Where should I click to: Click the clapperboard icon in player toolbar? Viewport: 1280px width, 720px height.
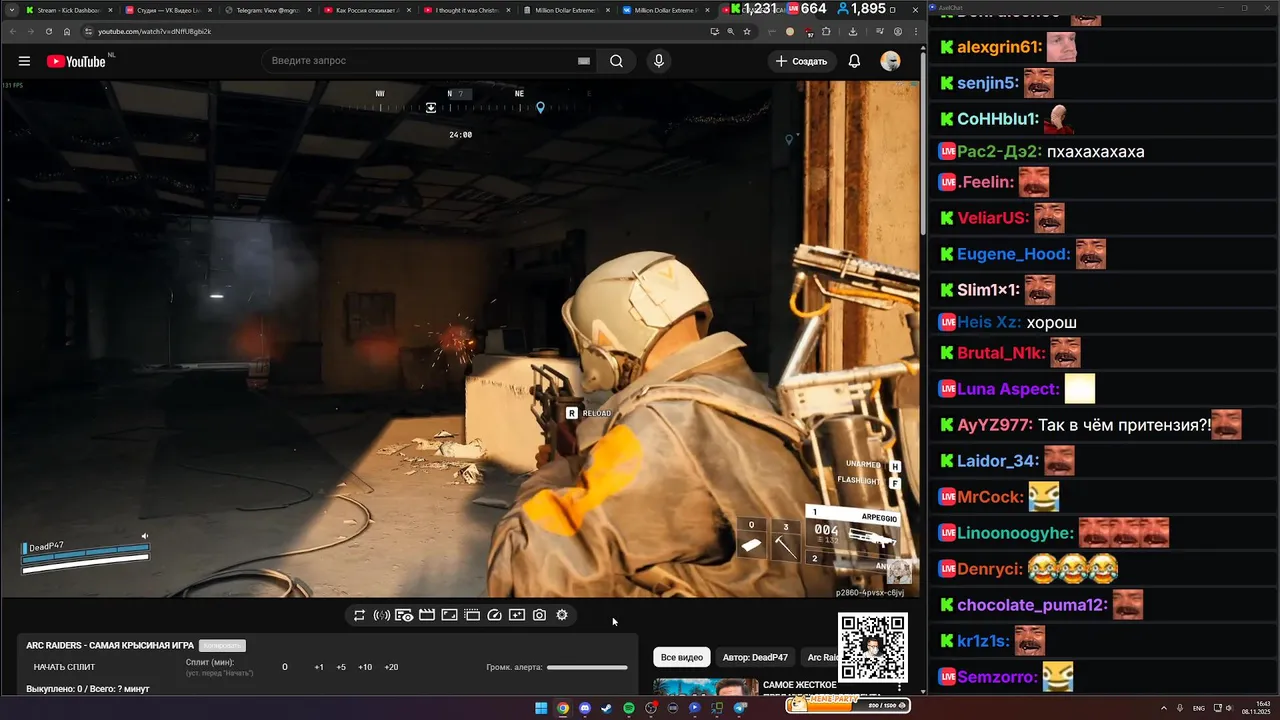tap(427, 615)
